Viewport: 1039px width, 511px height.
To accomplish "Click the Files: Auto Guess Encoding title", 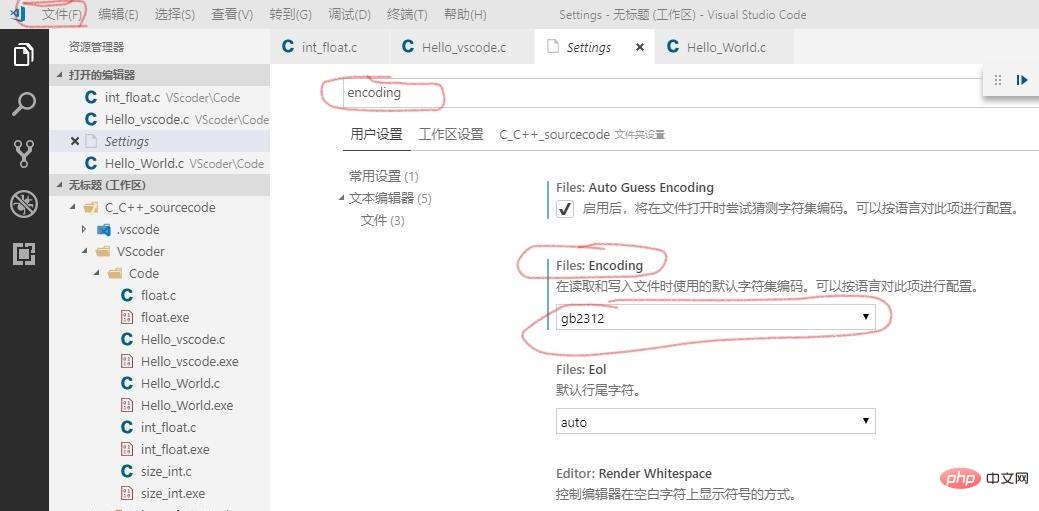I will pyautogui.click(x=635, y=188).
